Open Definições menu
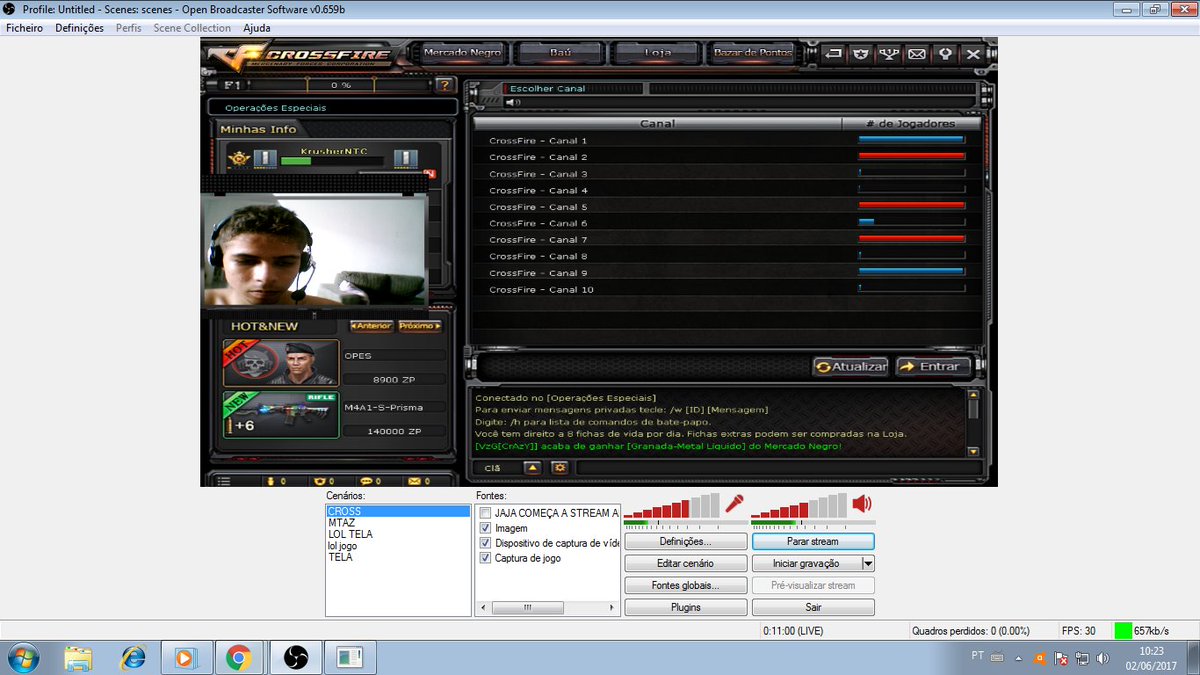 pos(80,28)
